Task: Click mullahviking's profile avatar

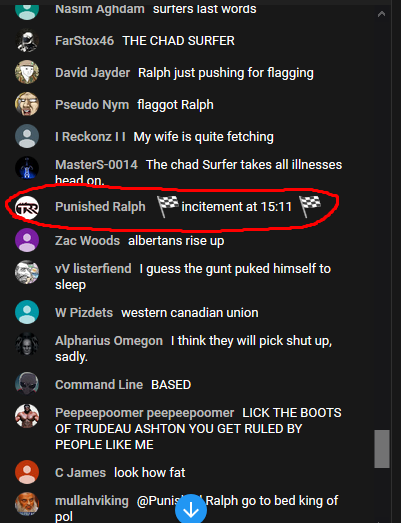Action: coord(27,504)
